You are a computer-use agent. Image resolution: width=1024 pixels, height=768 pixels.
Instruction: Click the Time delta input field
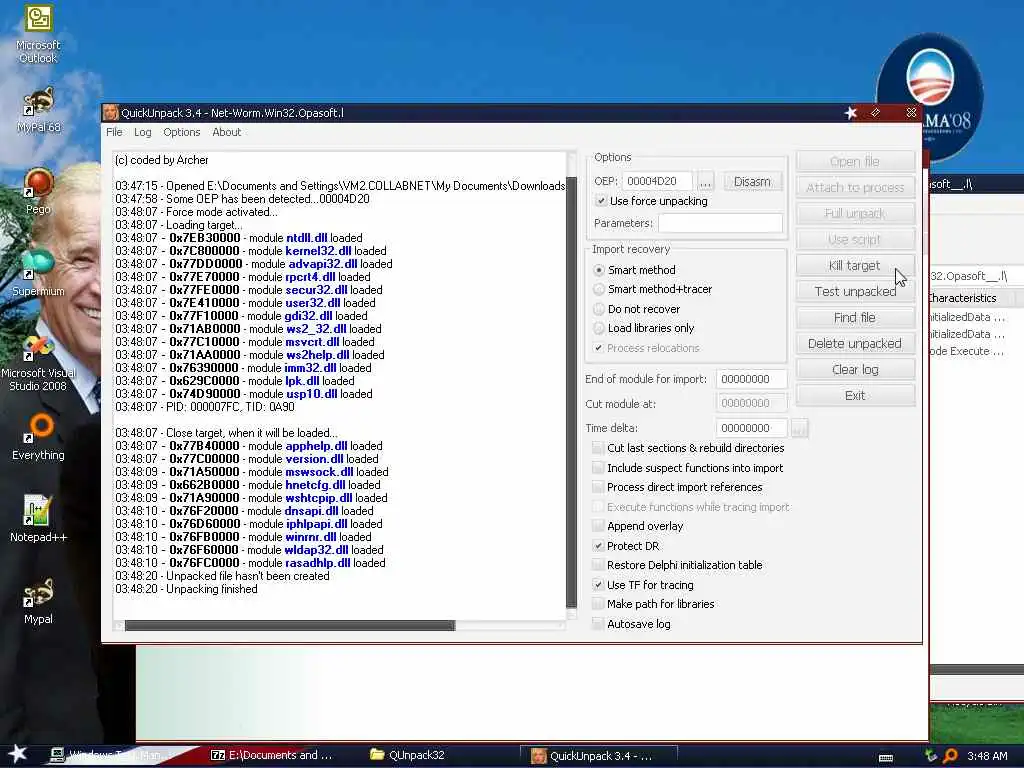click(751, 428)
